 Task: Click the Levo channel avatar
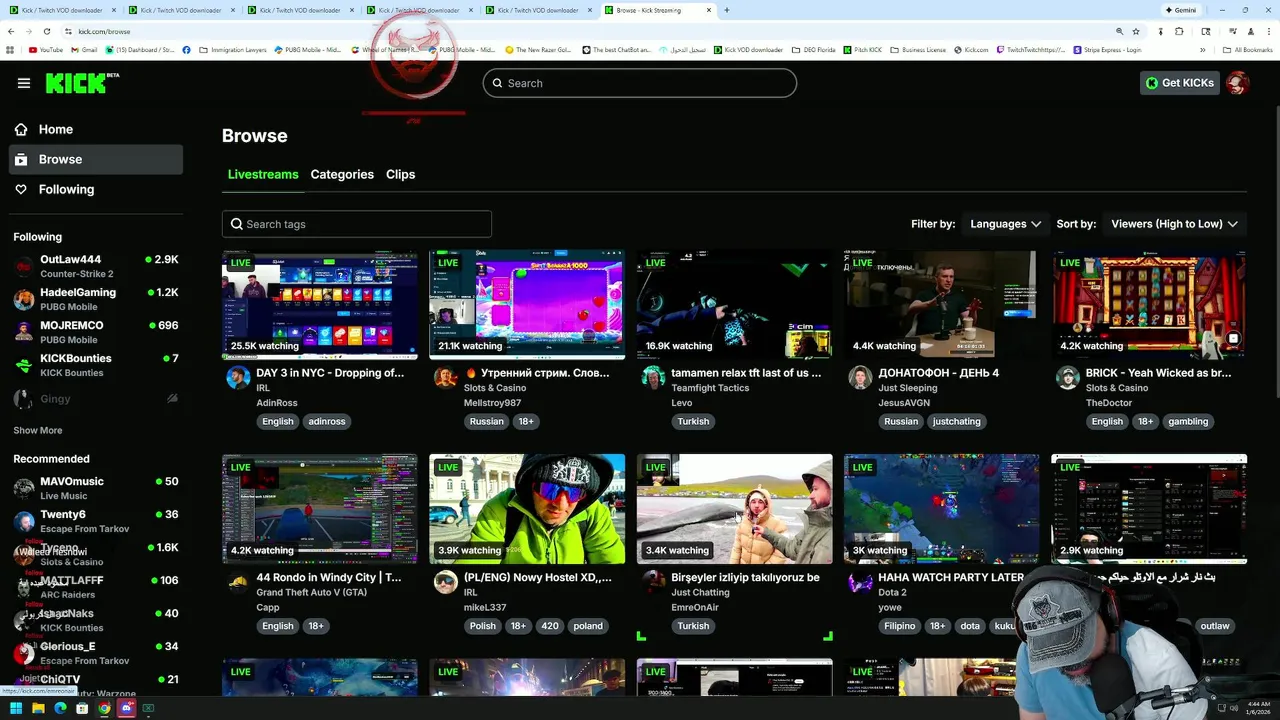[653, 377]
